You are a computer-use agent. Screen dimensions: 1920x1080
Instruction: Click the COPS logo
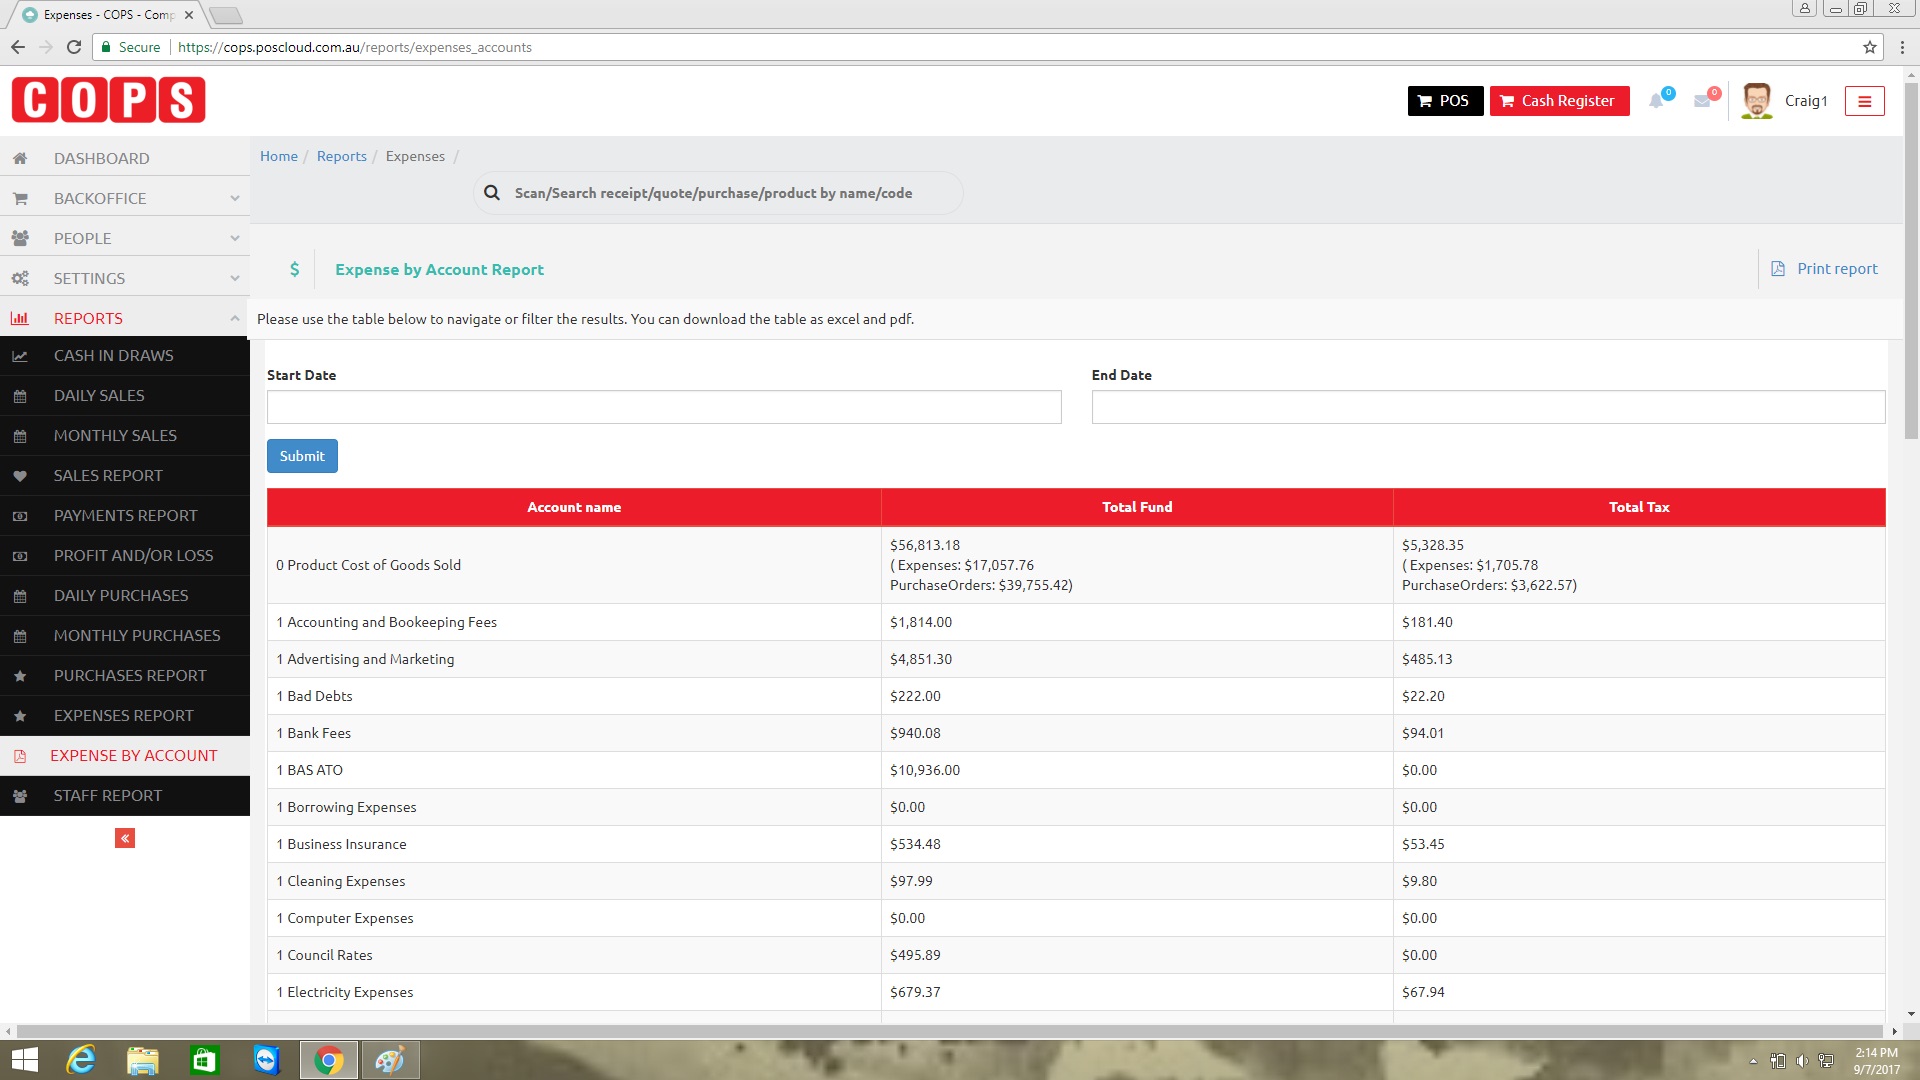pyautogui.click(x=108, y=100)
